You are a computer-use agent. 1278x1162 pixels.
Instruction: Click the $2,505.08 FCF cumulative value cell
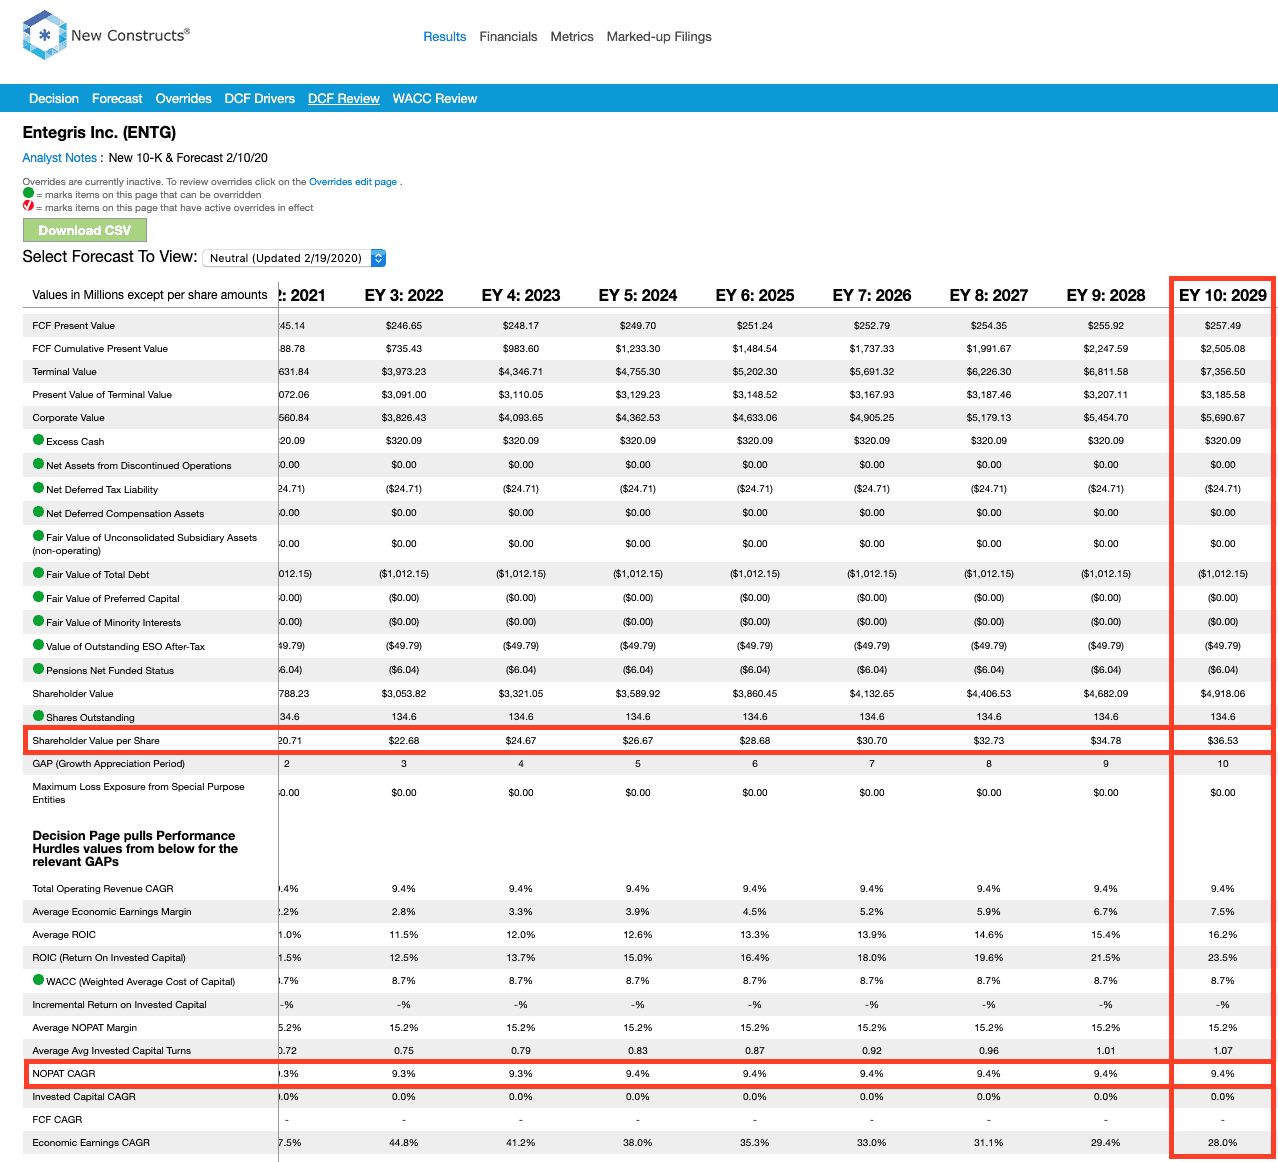click(x=1223, y=349)
